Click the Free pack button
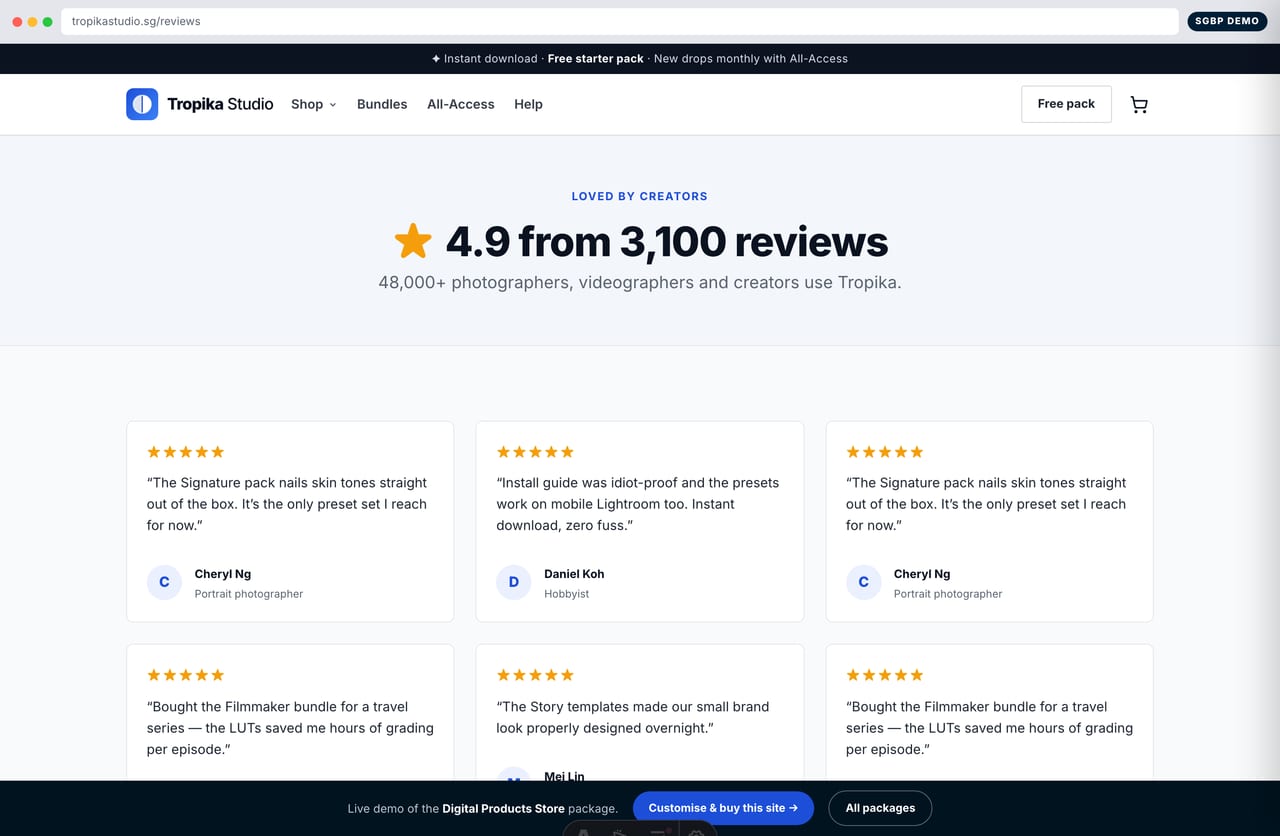This screenshot has height=836, width=1280. 1066,104
